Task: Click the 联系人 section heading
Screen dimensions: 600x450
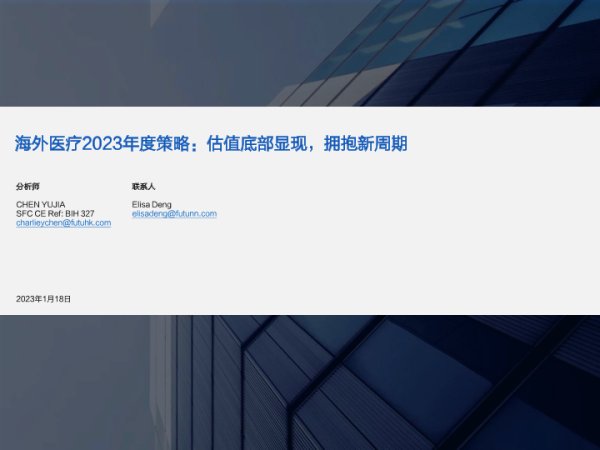Action: (143, 186)
